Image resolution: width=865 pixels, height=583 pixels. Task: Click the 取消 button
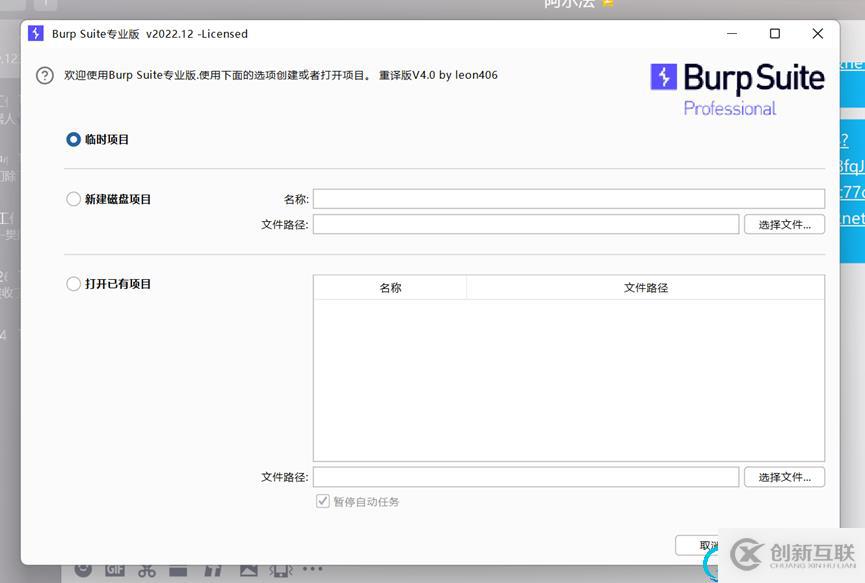point(697,545)
